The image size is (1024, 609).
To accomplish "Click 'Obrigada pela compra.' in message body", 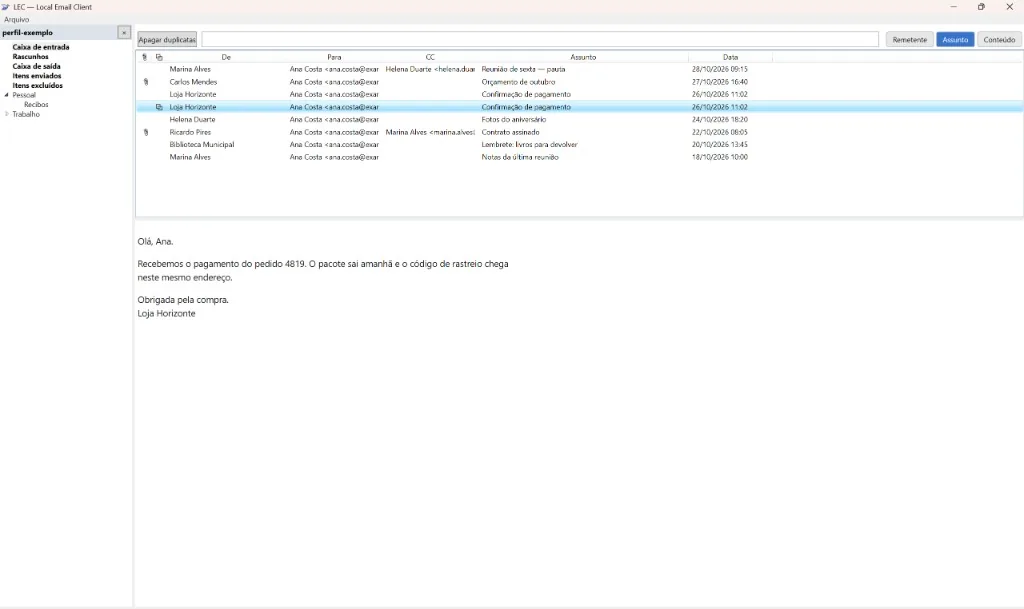I will pos(183,300).
